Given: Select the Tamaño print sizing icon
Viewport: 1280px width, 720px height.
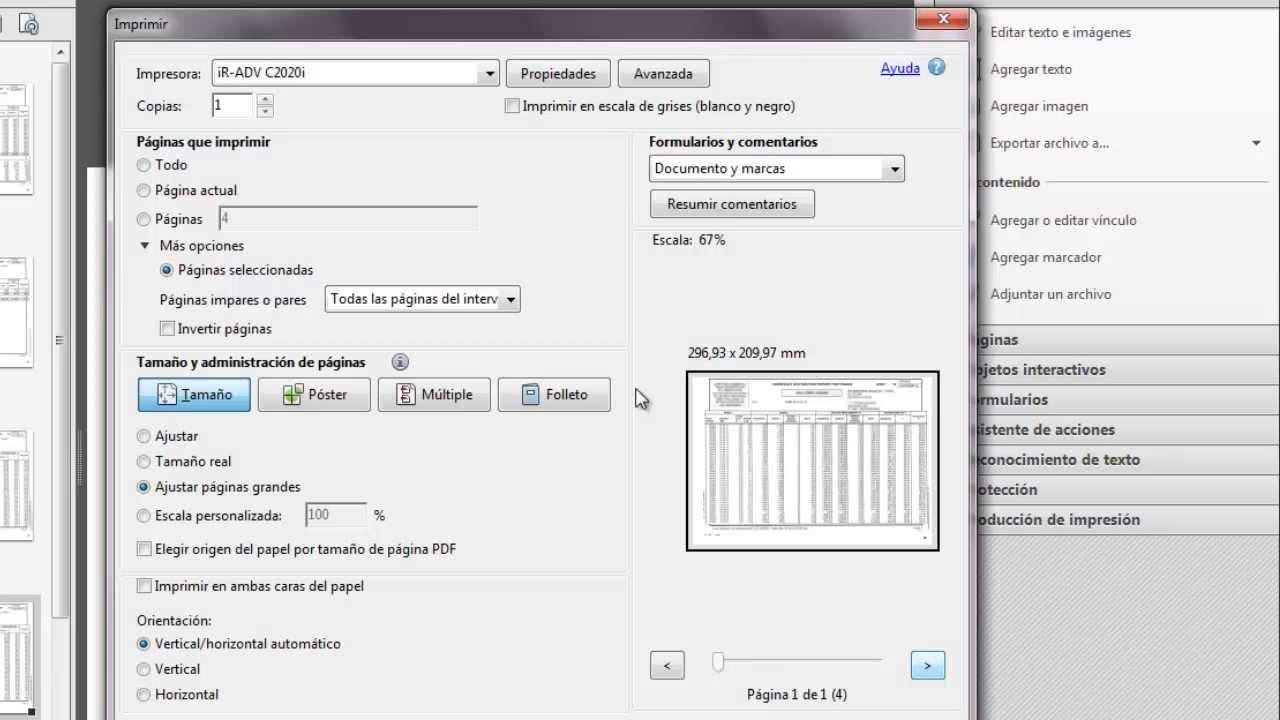Looking at the screenshot, I should click(x=193, y=394).
